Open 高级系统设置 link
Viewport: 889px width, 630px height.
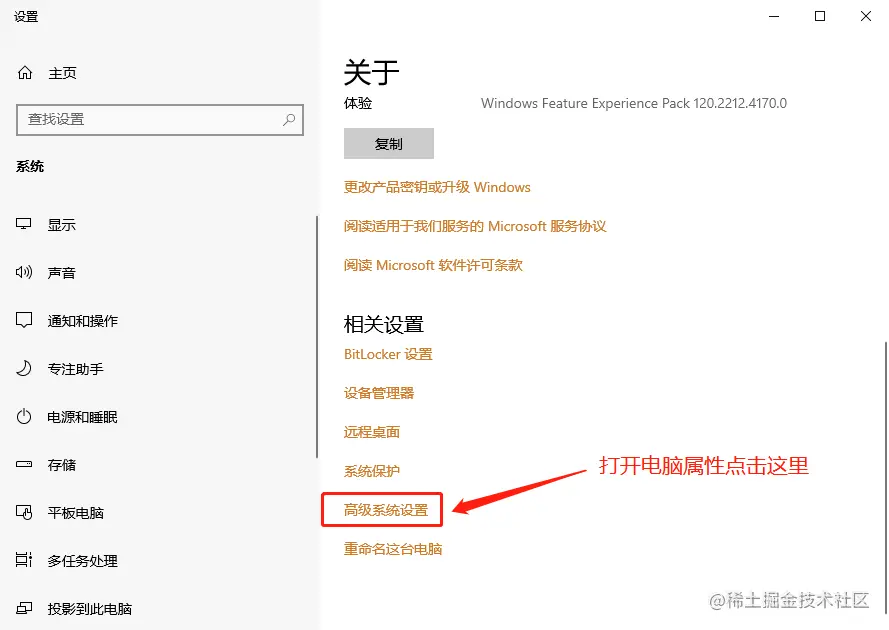[x=386, y=510]
